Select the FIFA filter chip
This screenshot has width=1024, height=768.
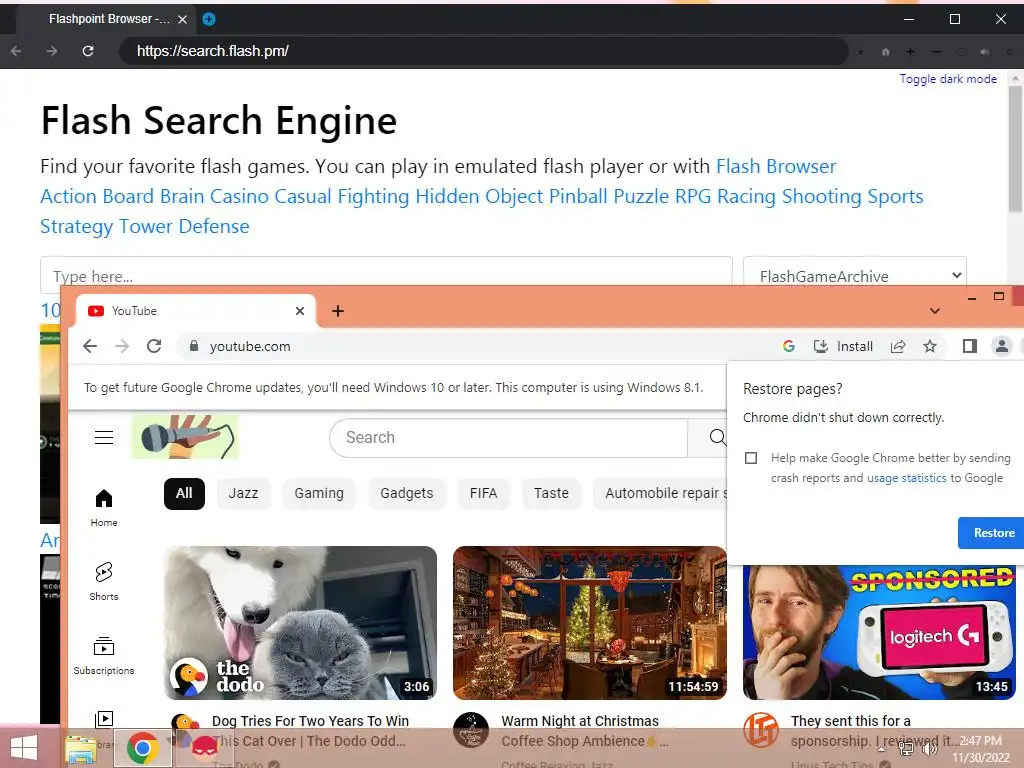[x=483, y=493]
